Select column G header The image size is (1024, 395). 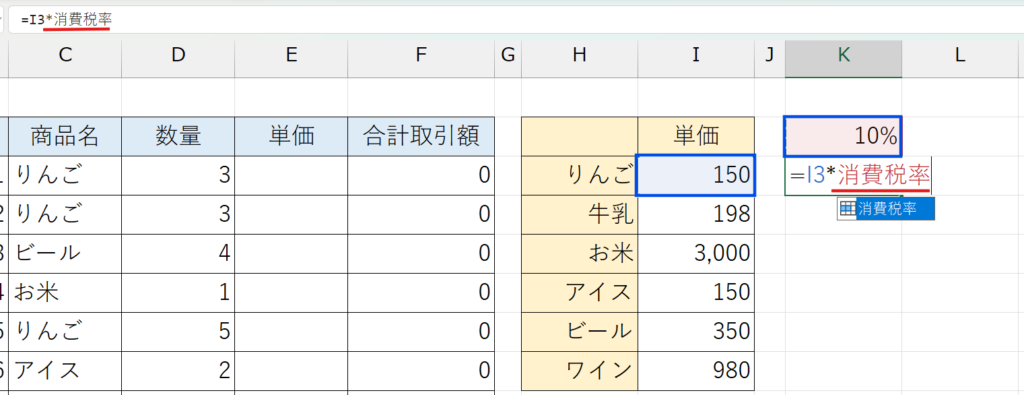pos(508,55)
